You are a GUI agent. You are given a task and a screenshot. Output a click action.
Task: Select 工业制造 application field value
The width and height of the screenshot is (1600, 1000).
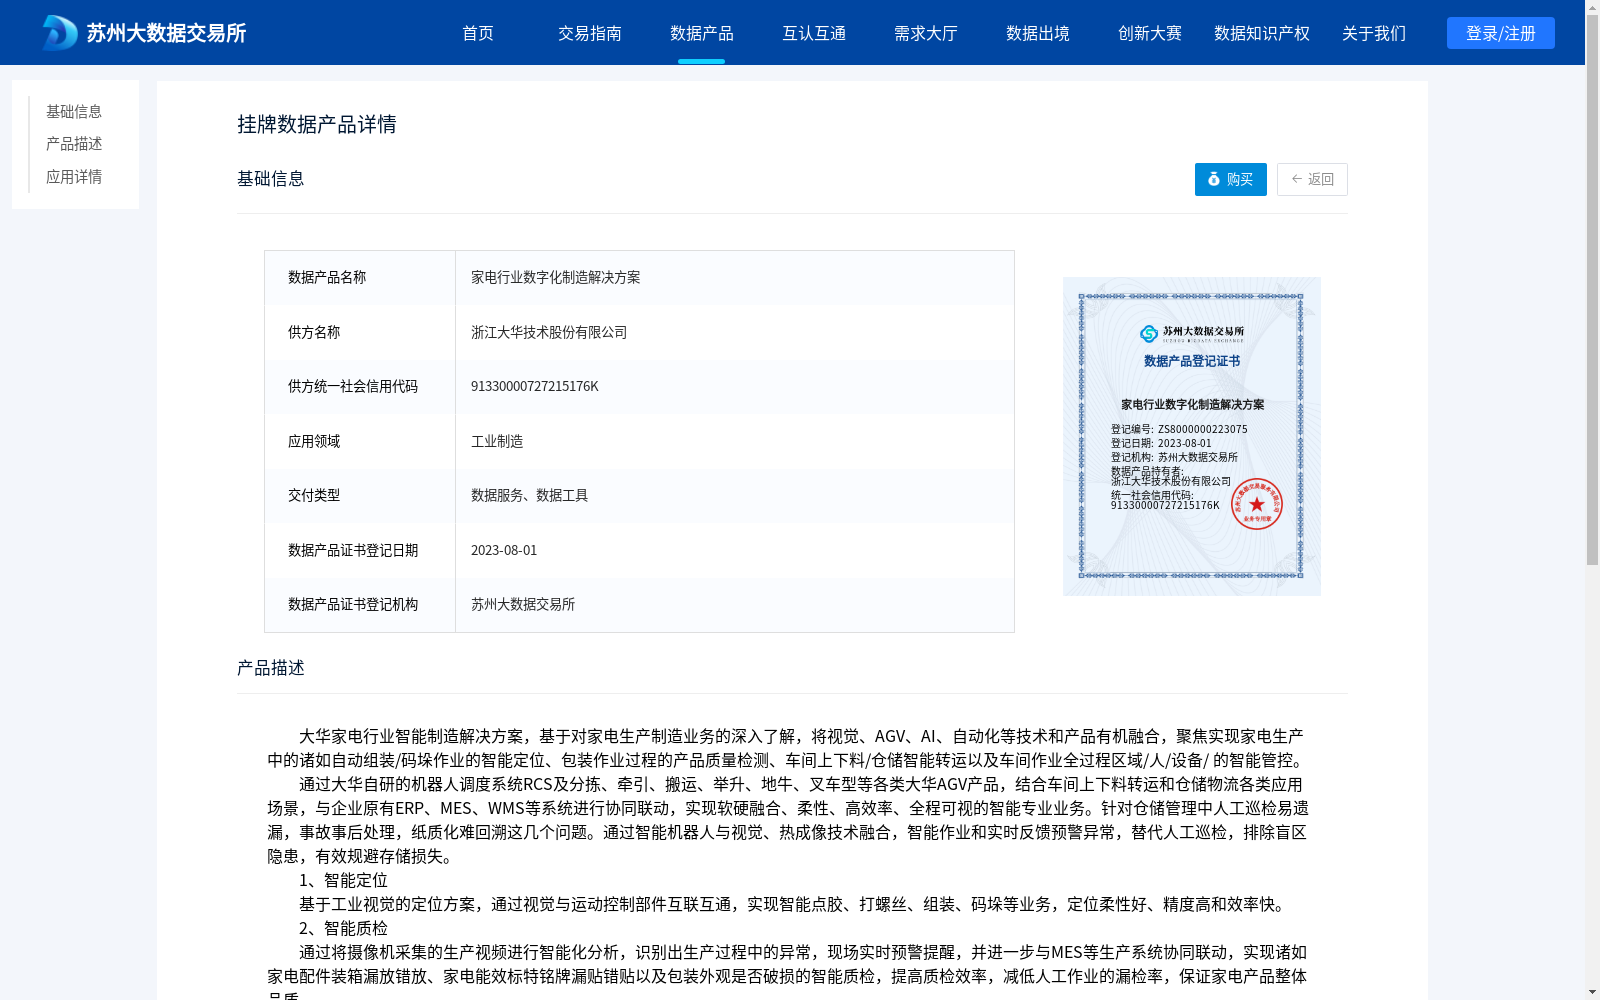click(x=734, y=441)
